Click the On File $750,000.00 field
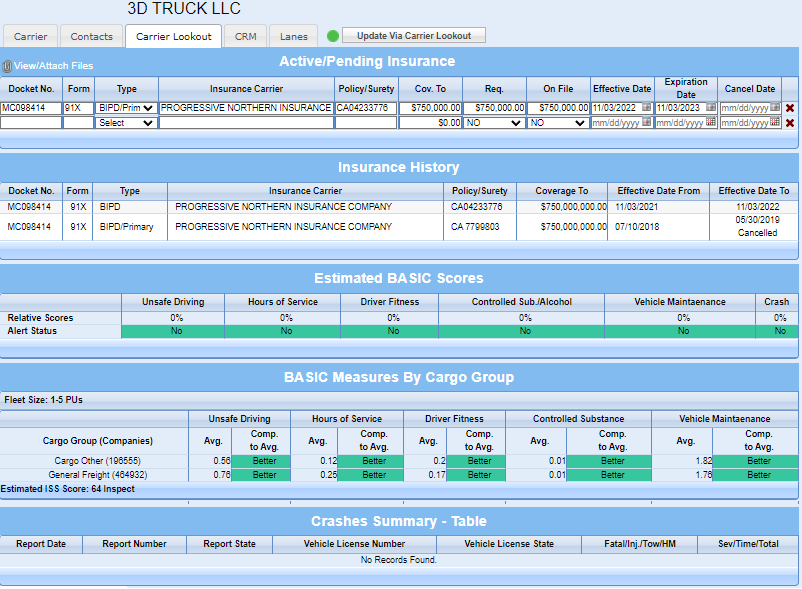The width and height of the screenshot is (802, 589). point(558,108)
